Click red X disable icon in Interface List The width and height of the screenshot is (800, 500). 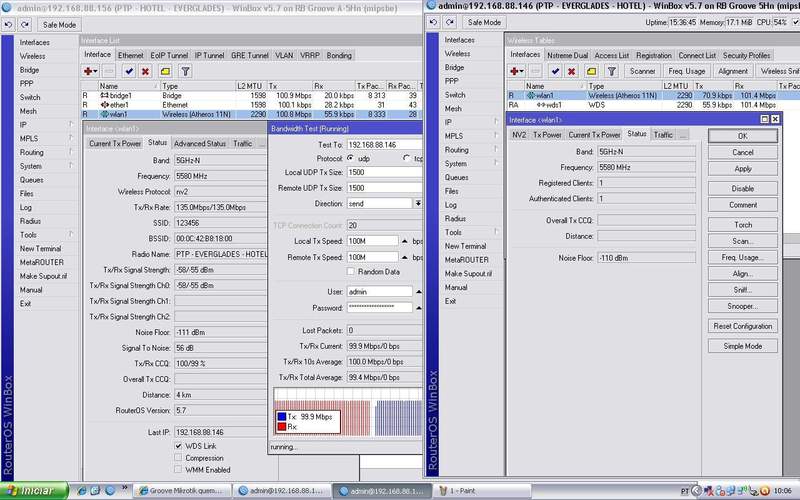pos(145,71)
